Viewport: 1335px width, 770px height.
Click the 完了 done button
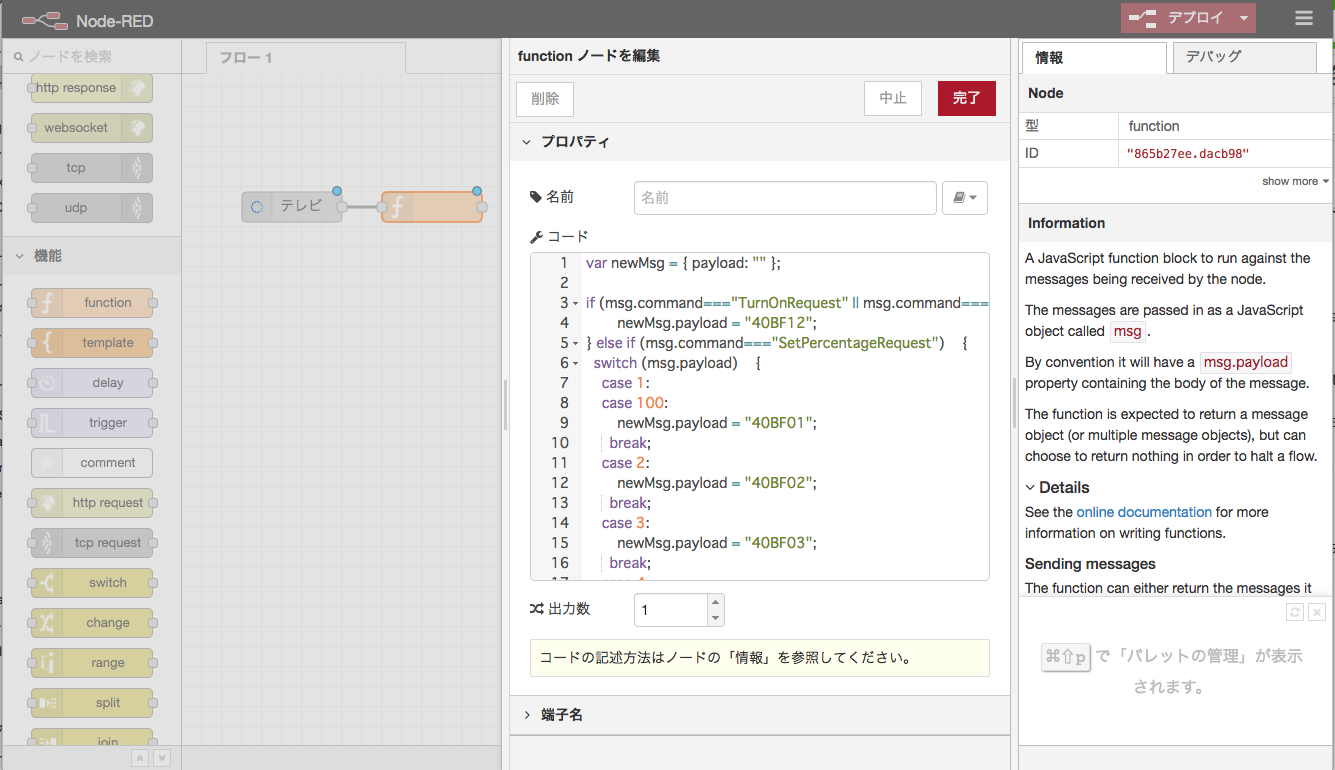967,98
